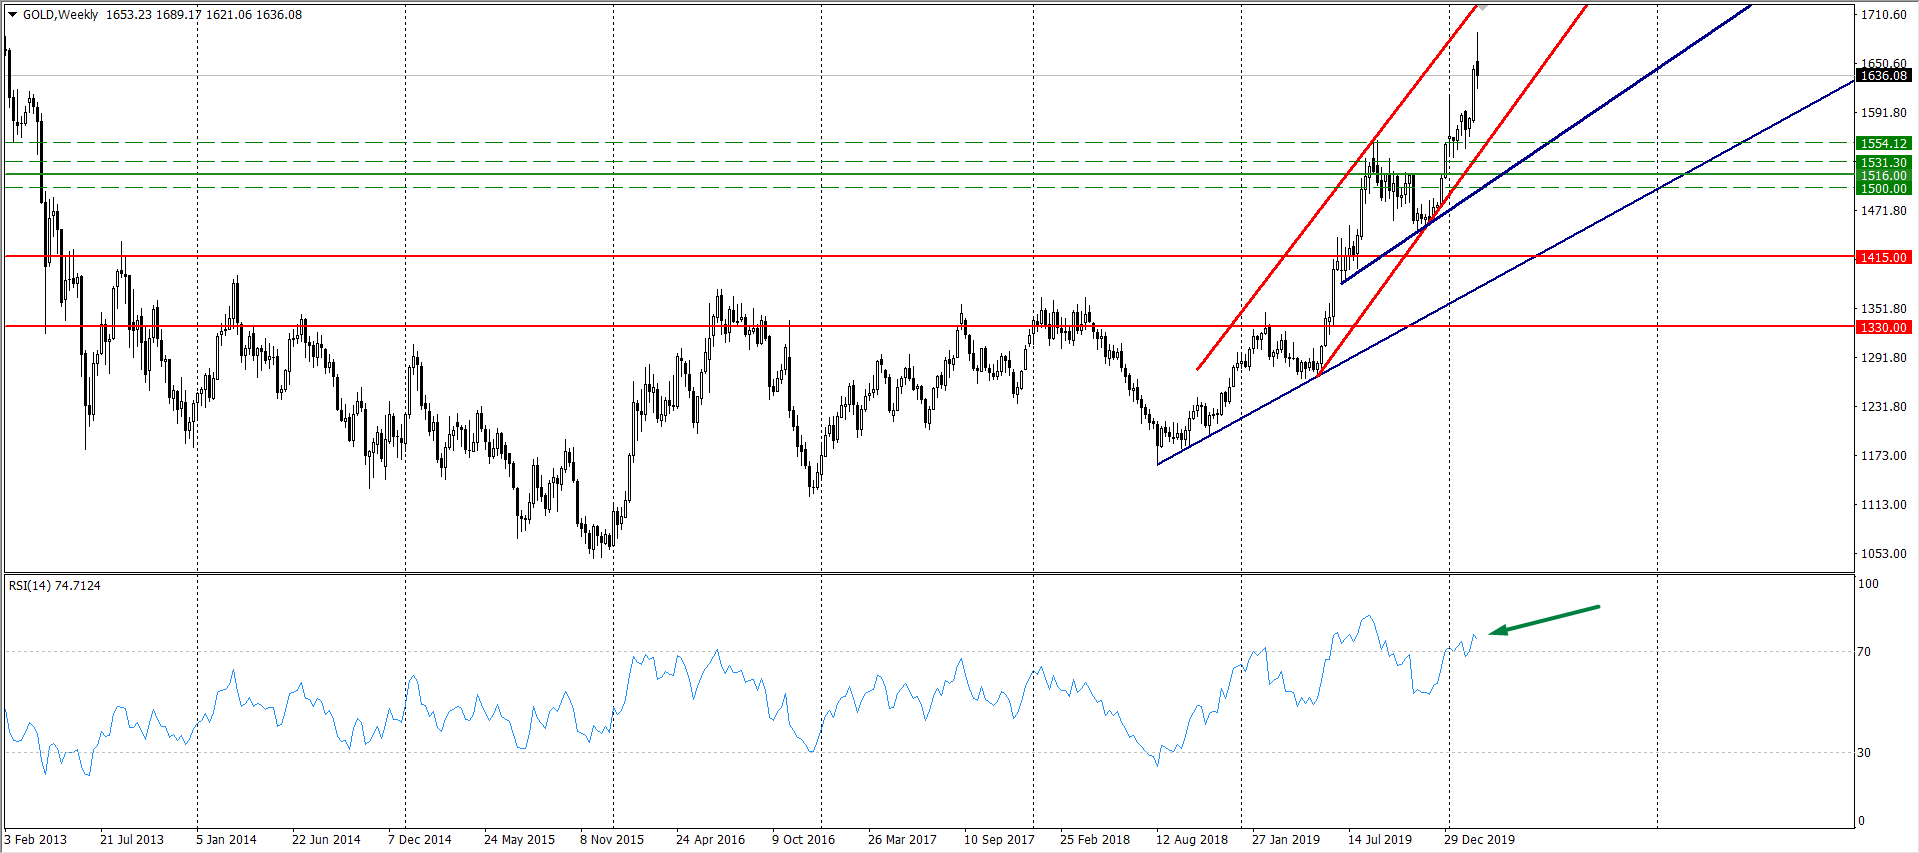Image resolution: width=1919 pixels, height=853 pixels.
Task: Click the 1053.00 price scale label
Action: tap(1883, 554)
